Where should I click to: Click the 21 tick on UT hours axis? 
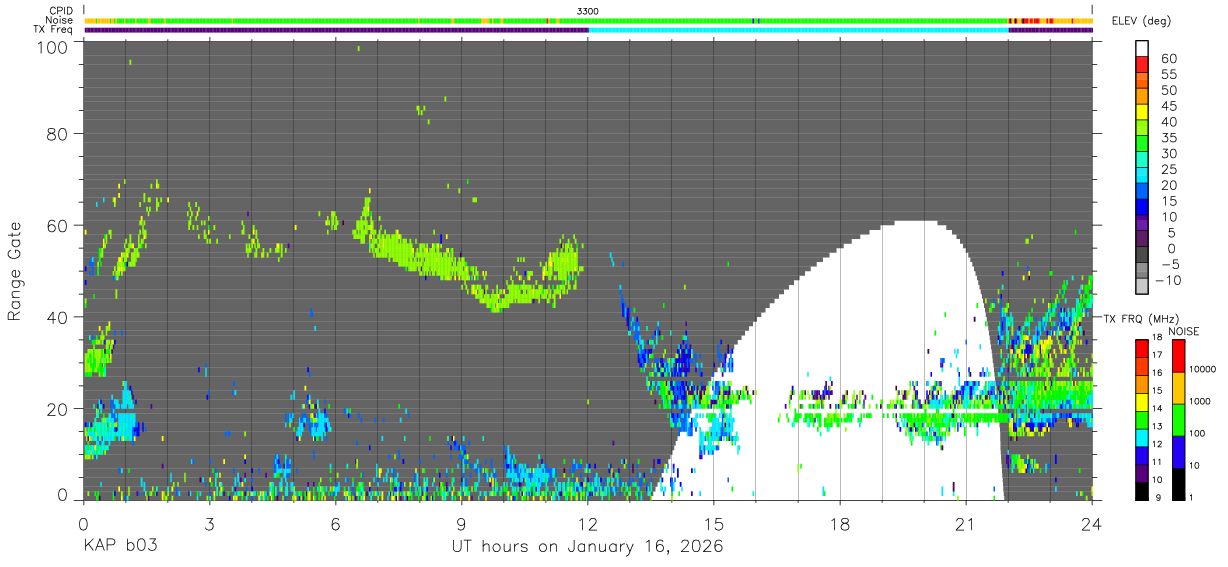(966, 523)
